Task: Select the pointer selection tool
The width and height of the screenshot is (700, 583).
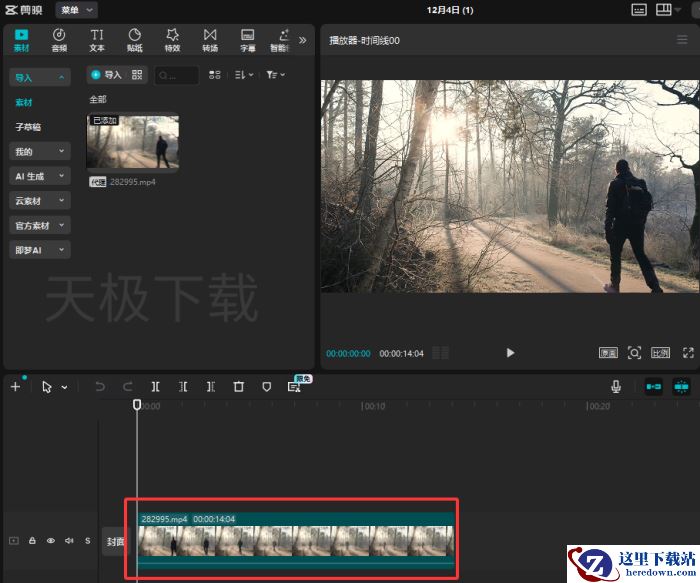Action: [46, 387]
